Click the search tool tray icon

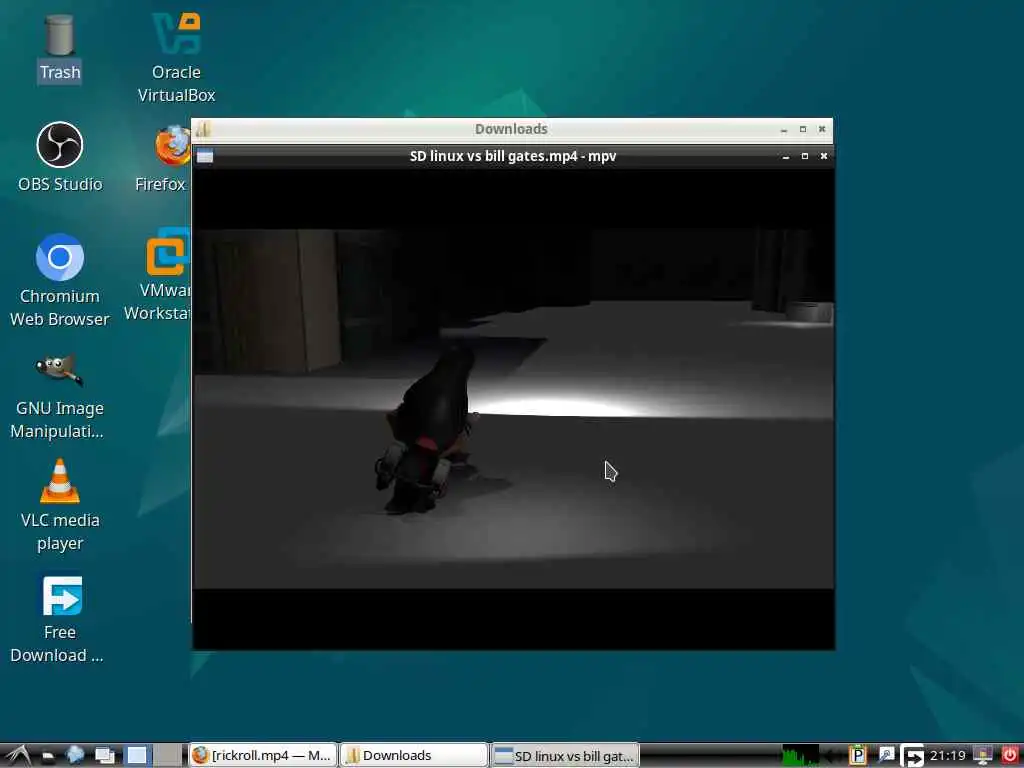[x=886, y=756]
